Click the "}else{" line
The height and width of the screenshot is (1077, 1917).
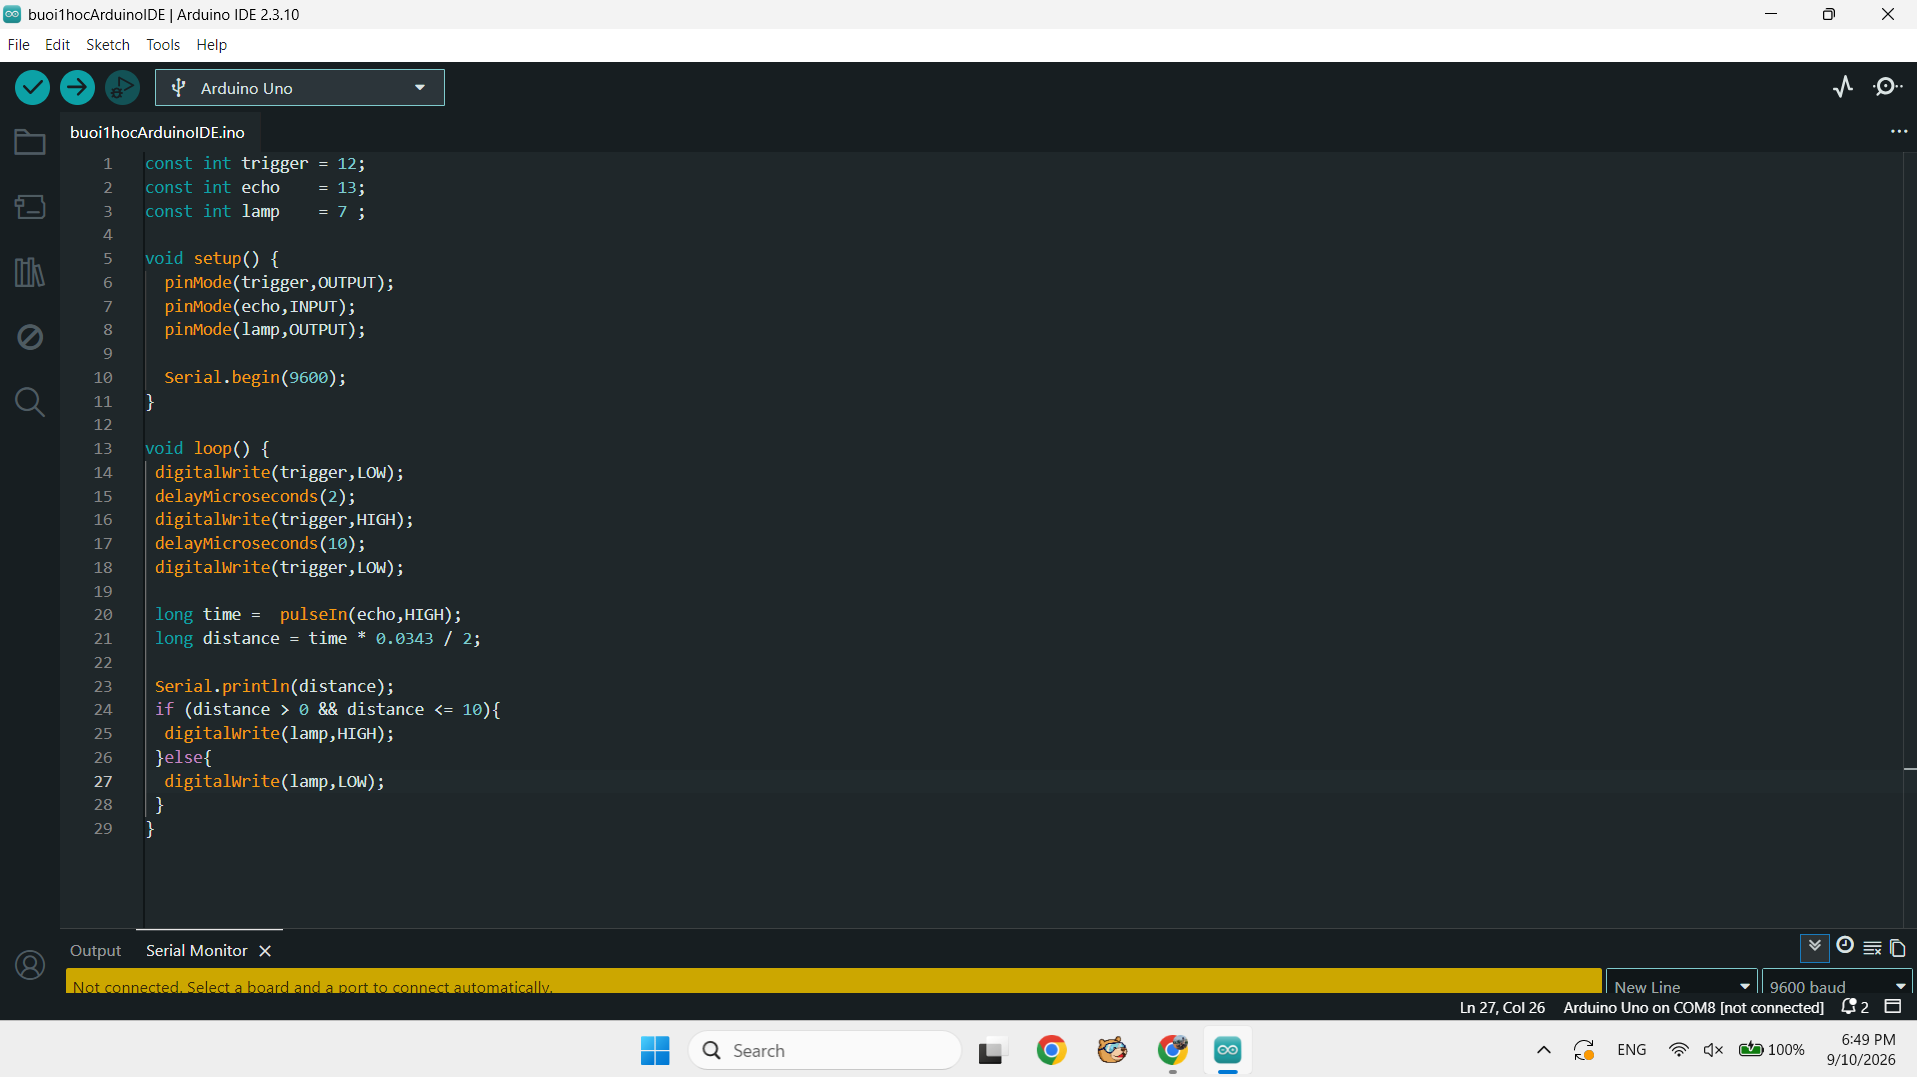tap(183, 758)
